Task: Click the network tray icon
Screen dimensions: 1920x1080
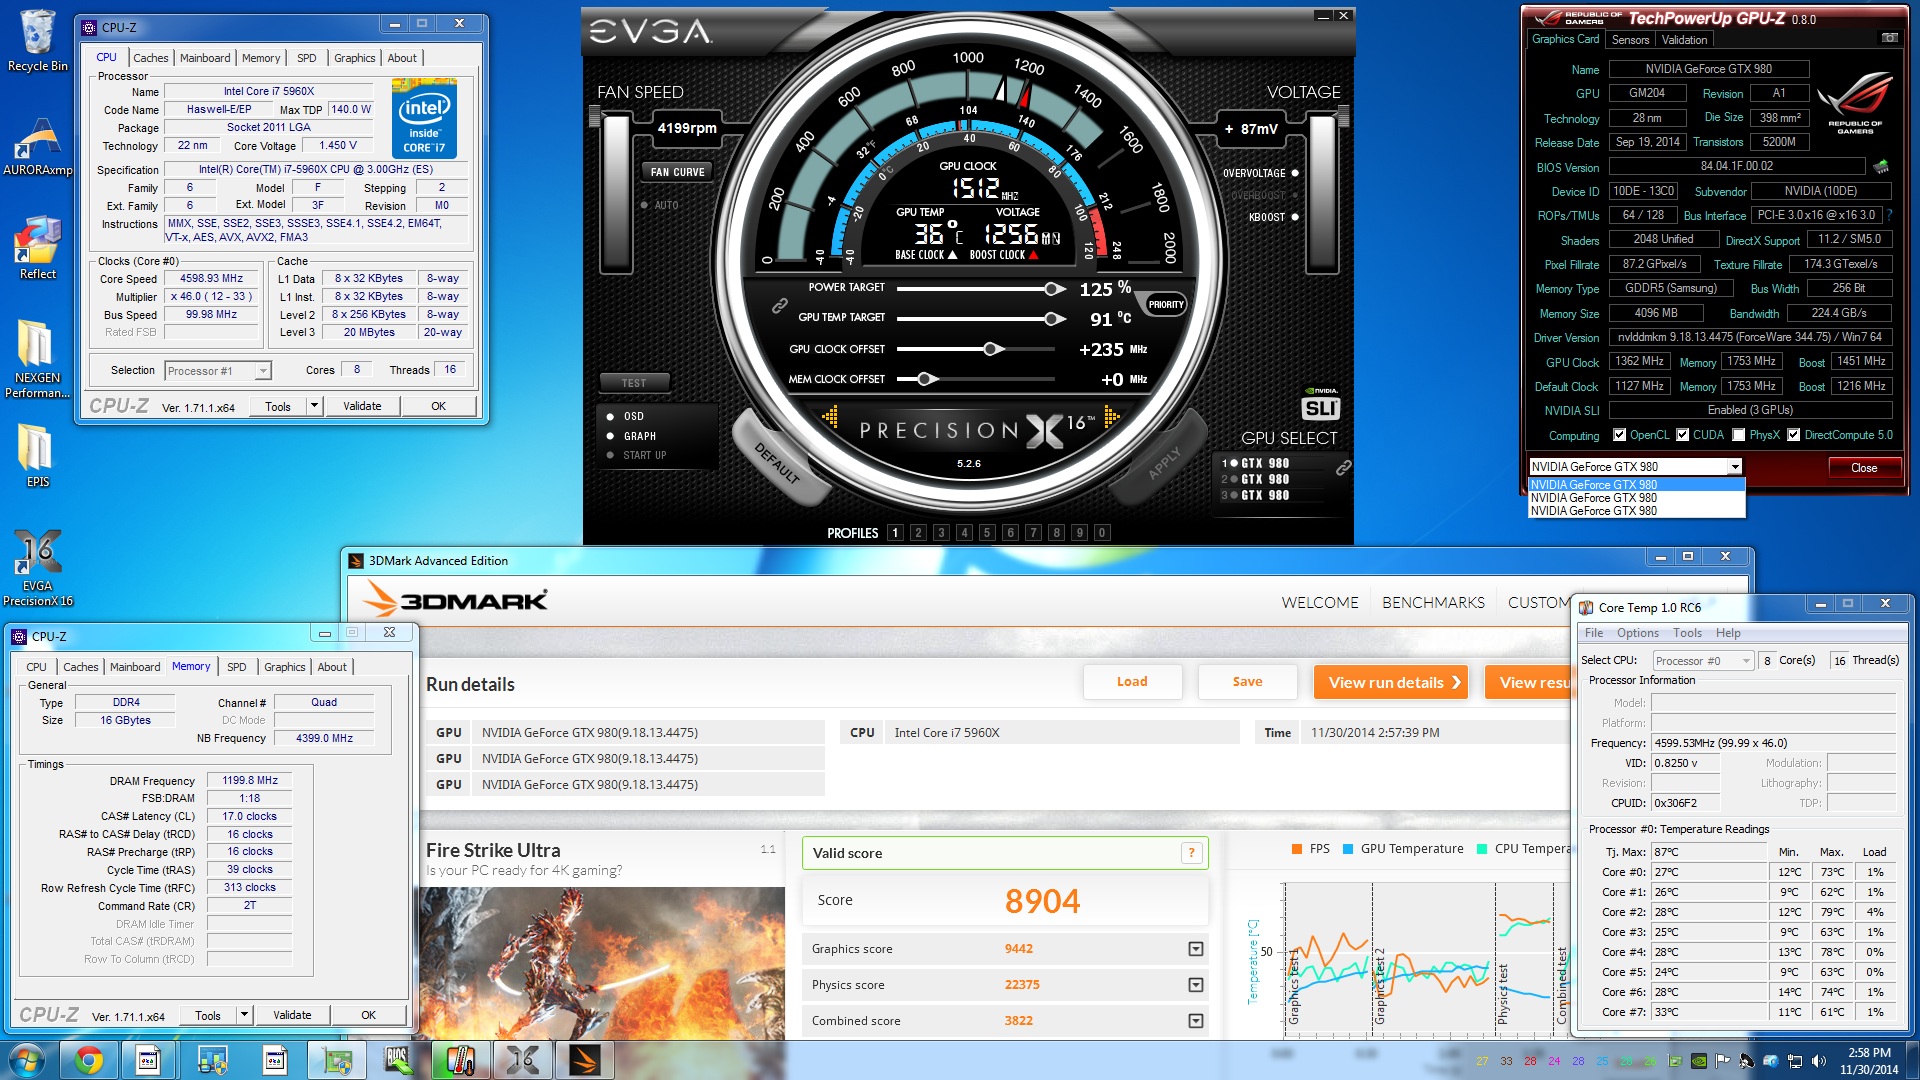Action: pyautogui.click(x=1795, y=1061)
